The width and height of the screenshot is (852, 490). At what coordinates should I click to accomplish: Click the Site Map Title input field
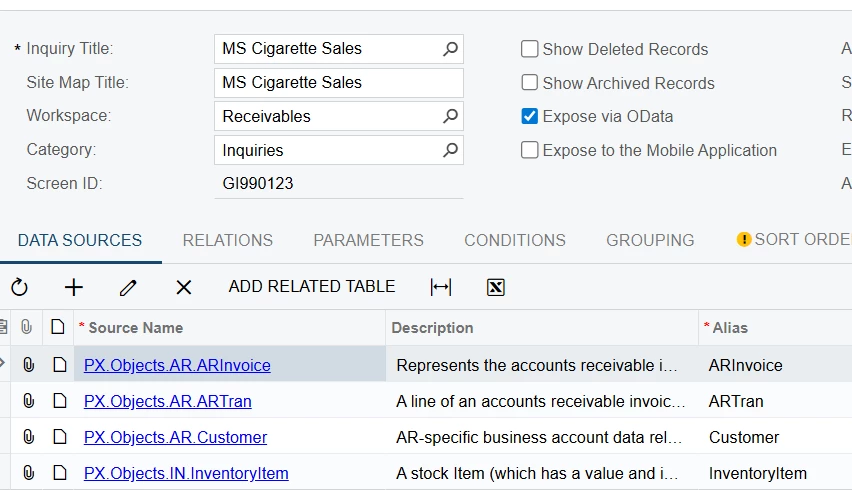pos(338,82)
